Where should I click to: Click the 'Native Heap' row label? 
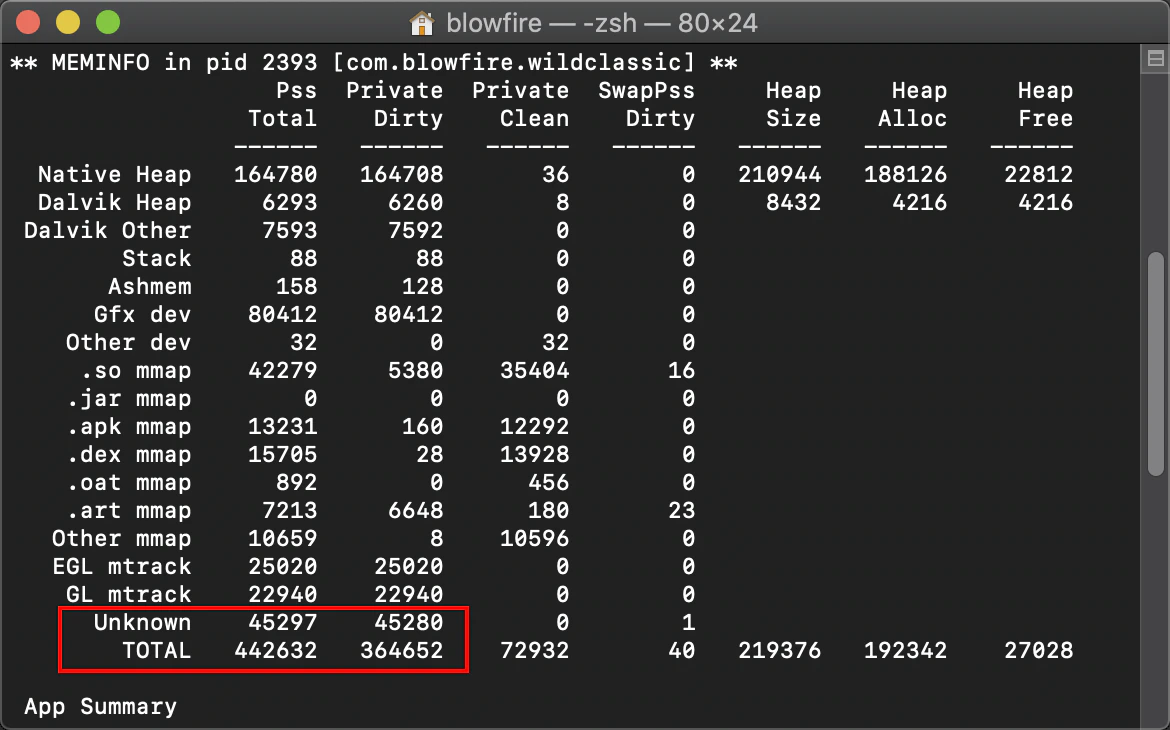pos(114,174)
